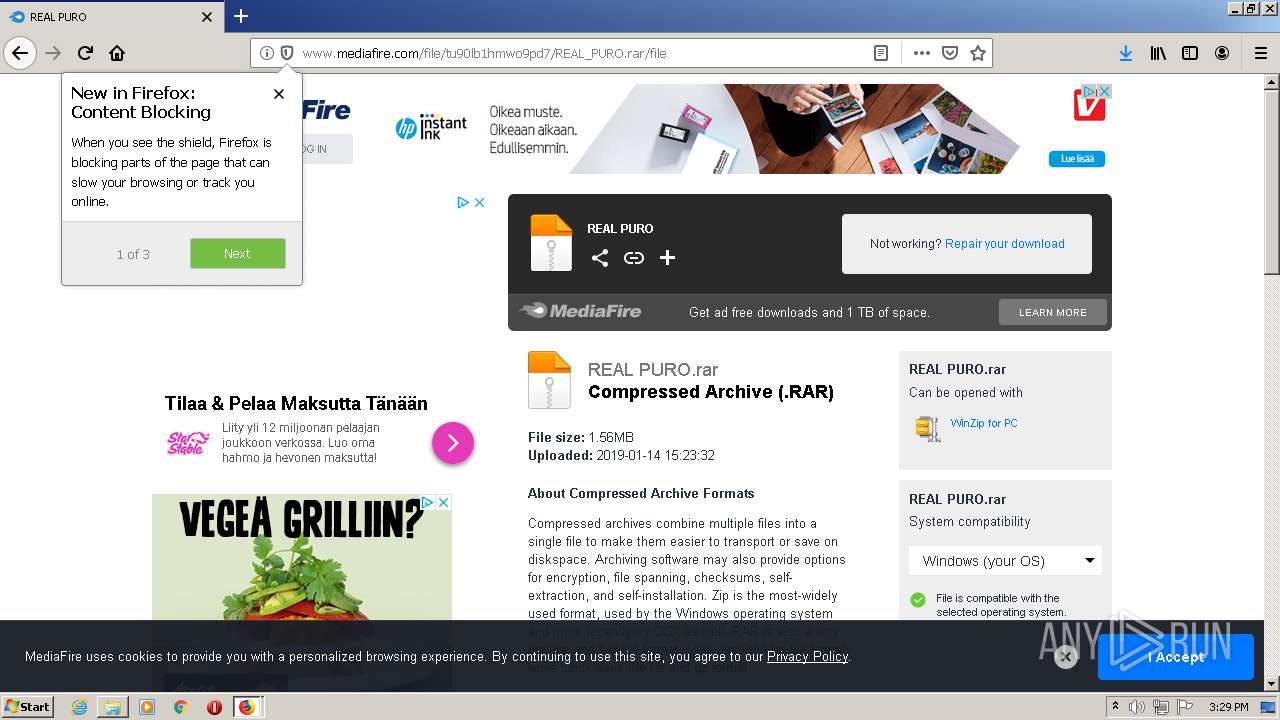Click the REAL PURO.rar file icon
This screenshot has height=720, width=1280.
[x=549, y=380]
